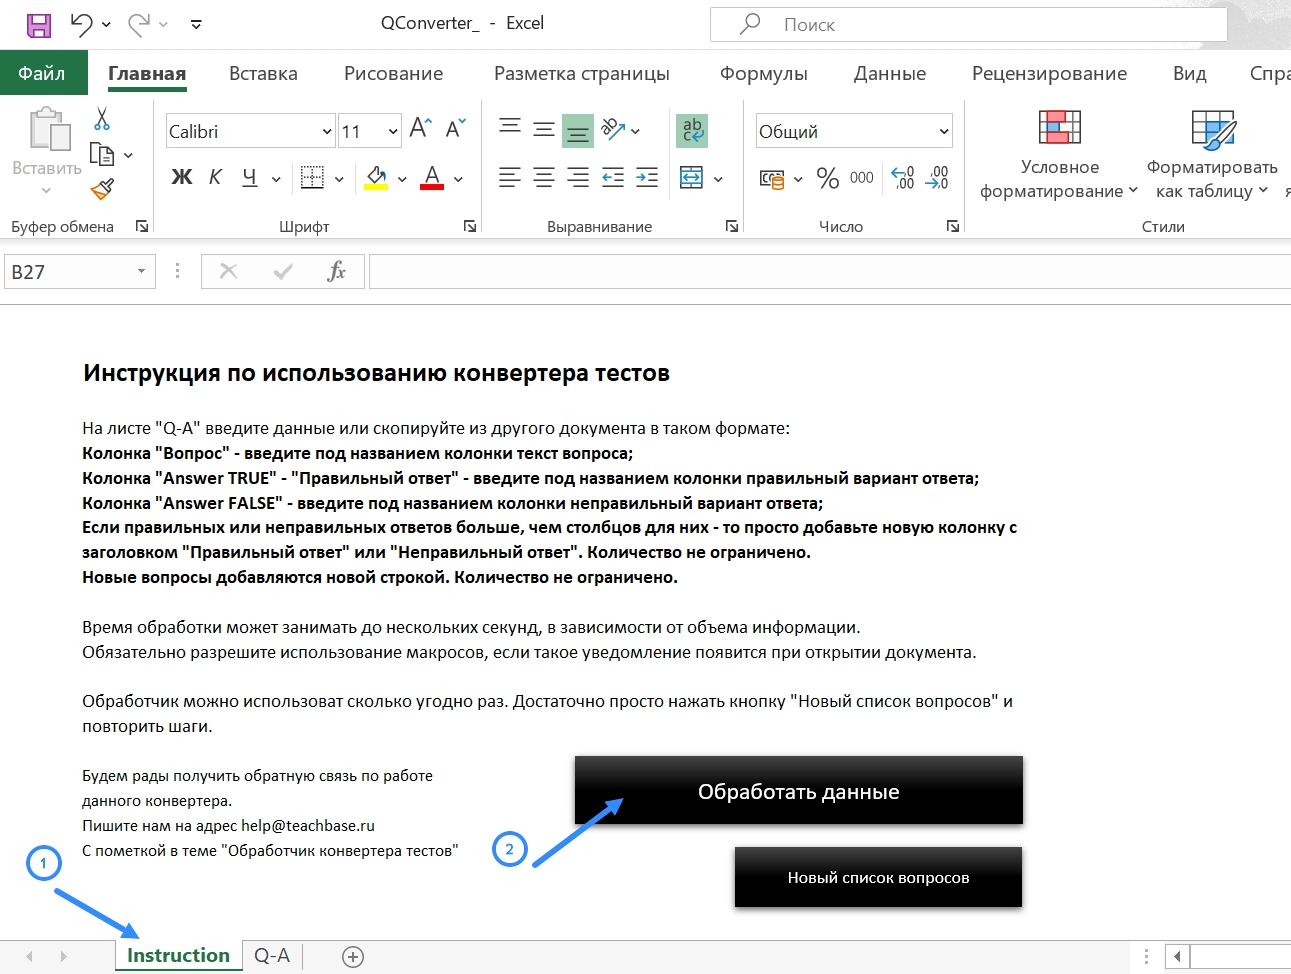Click the Поиск search field
This screenshot has height=974, width=1291.
[x=968, y=24]
